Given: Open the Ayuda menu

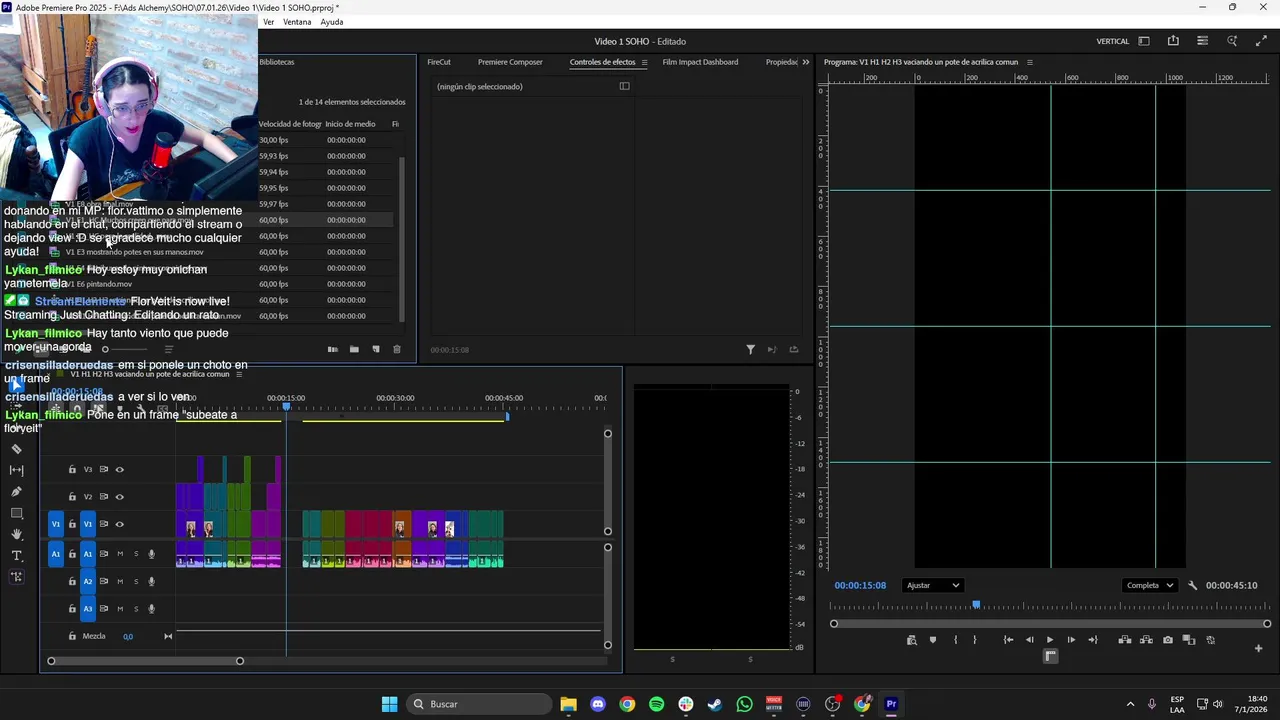Looking at the screenshot, I should pos(332,22).
